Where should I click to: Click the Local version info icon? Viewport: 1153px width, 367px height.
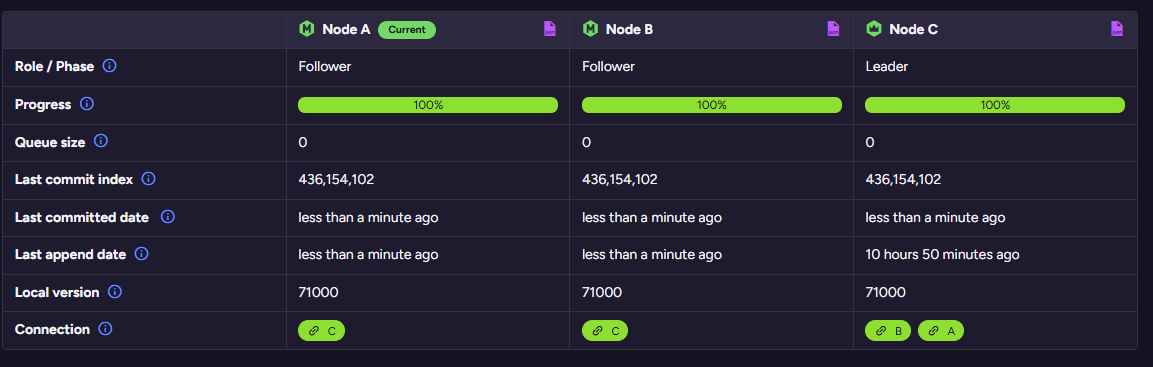click(115, 292)
